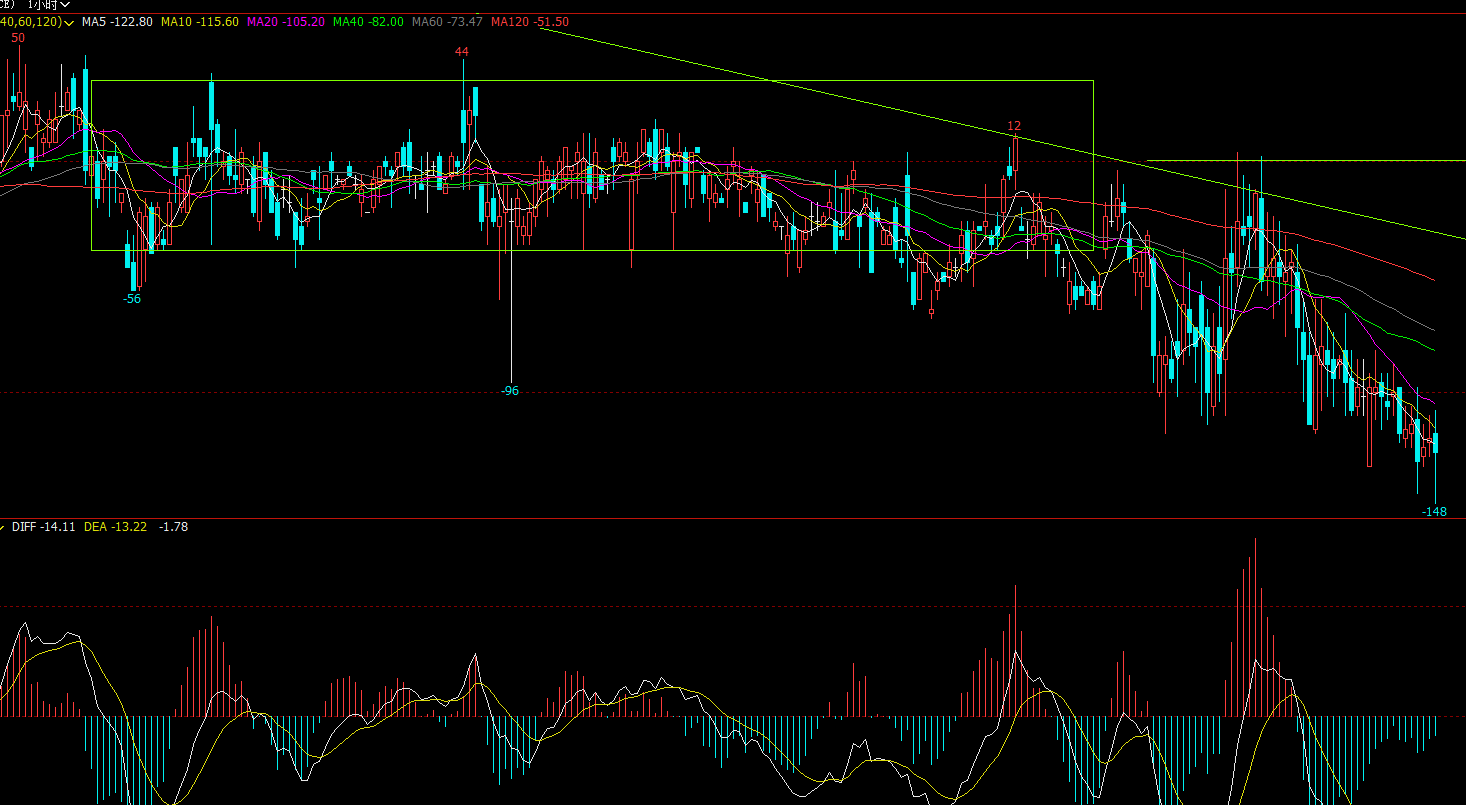Select the high marker labeled 50
Image resolution: width=1466 pixels, height=805 pixels.
pyautogui.click(x=18, y=38)
